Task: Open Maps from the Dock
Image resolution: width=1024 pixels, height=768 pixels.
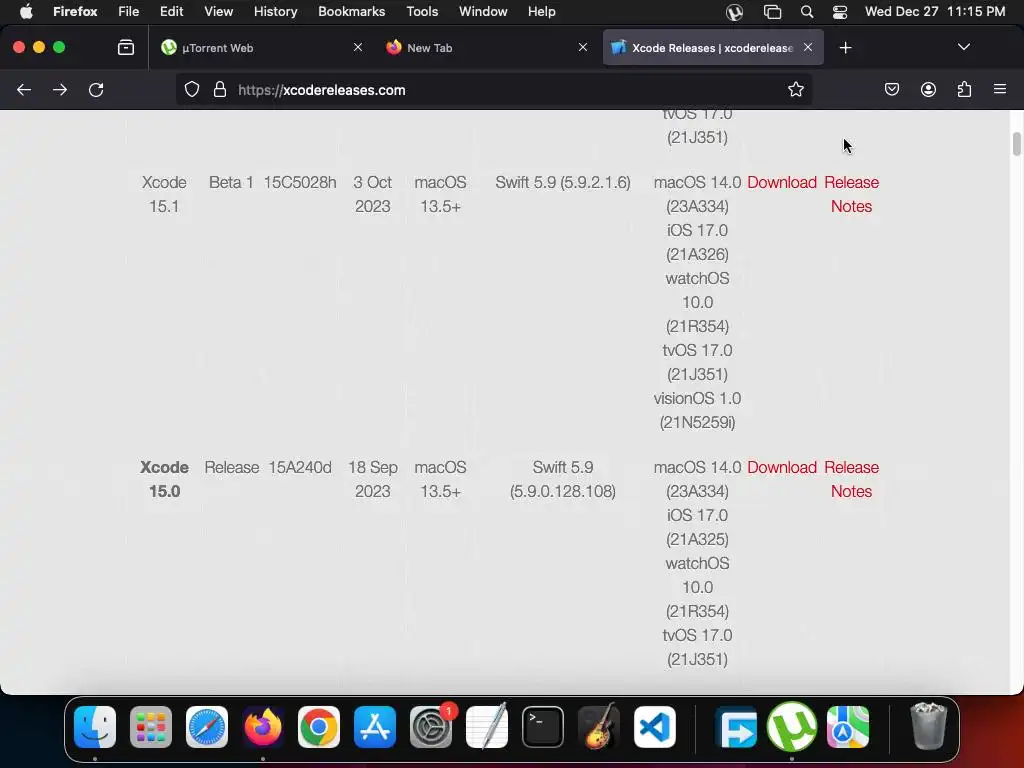Action: click(848, 727)
